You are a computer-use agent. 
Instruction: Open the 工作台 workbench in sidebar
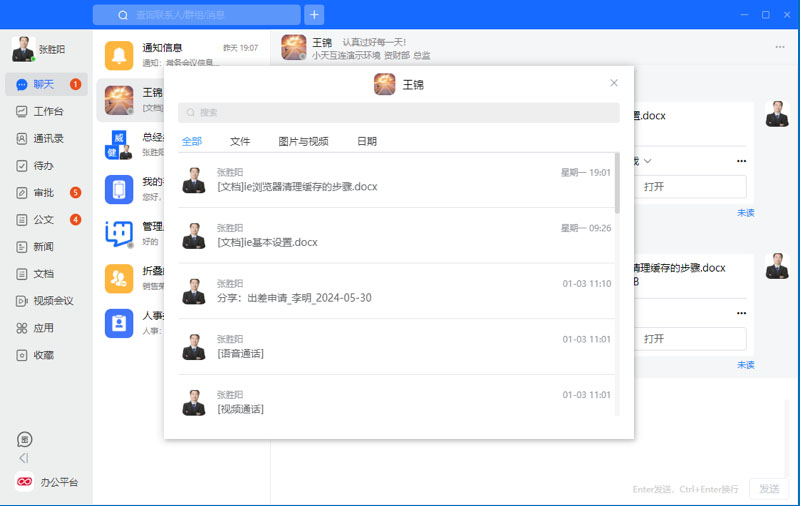tap(46, 111)
